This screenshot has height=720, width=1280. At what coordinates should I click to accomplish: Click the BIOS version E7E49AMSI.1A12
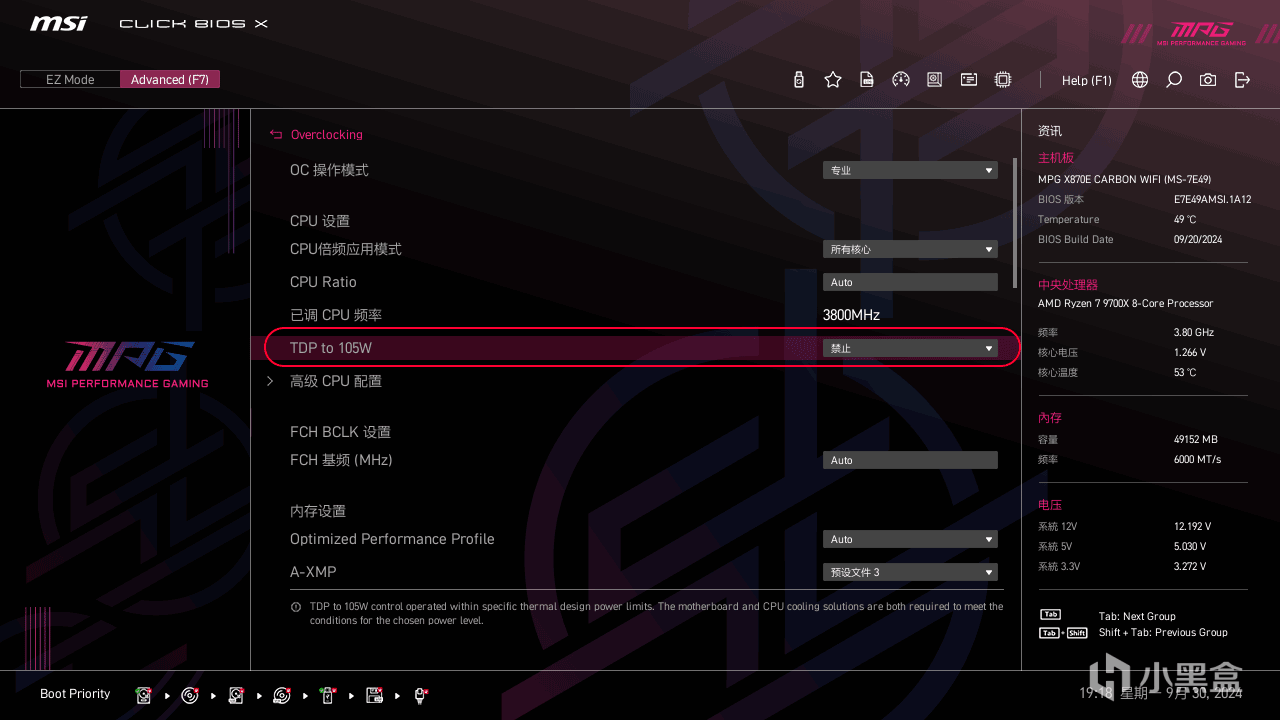[1212, 199]
